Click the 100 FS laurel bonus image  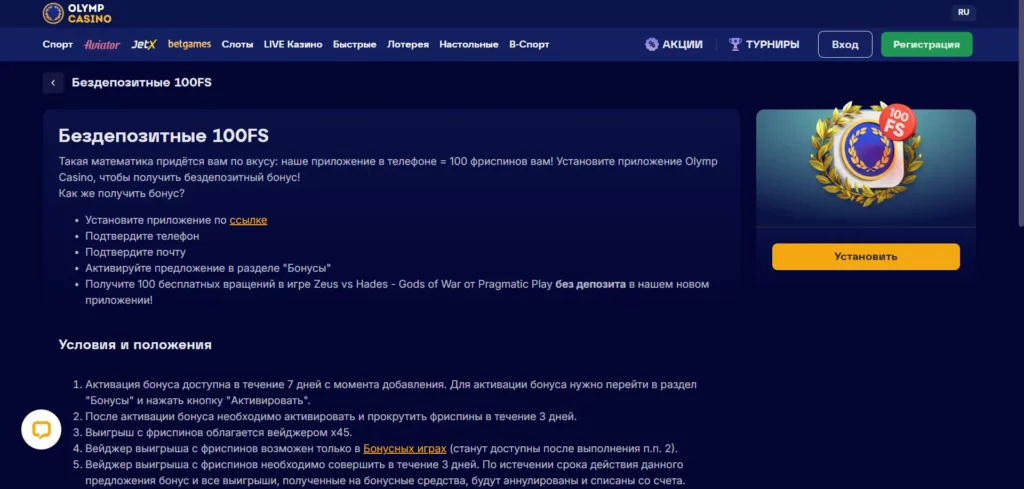point(866,153)
